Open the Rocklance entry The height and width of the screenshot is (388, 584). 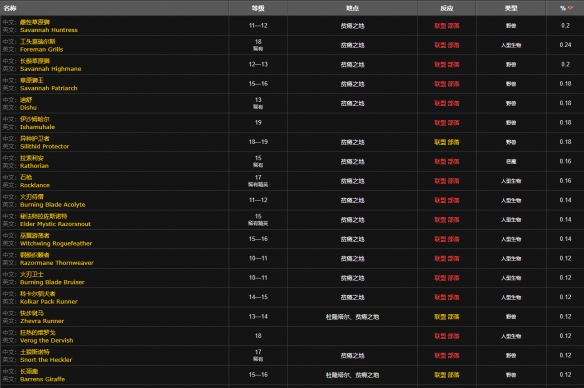point(35,185)
